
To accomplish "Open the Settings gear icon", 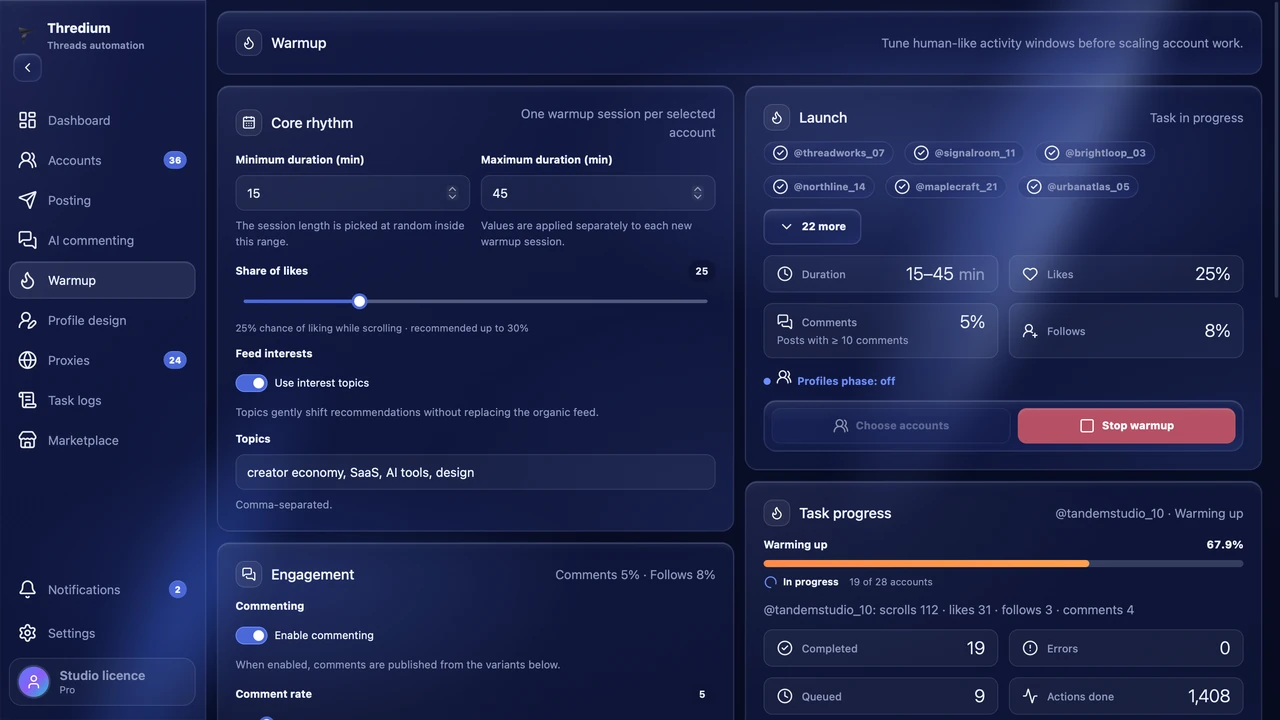I will tap(28, 633).
